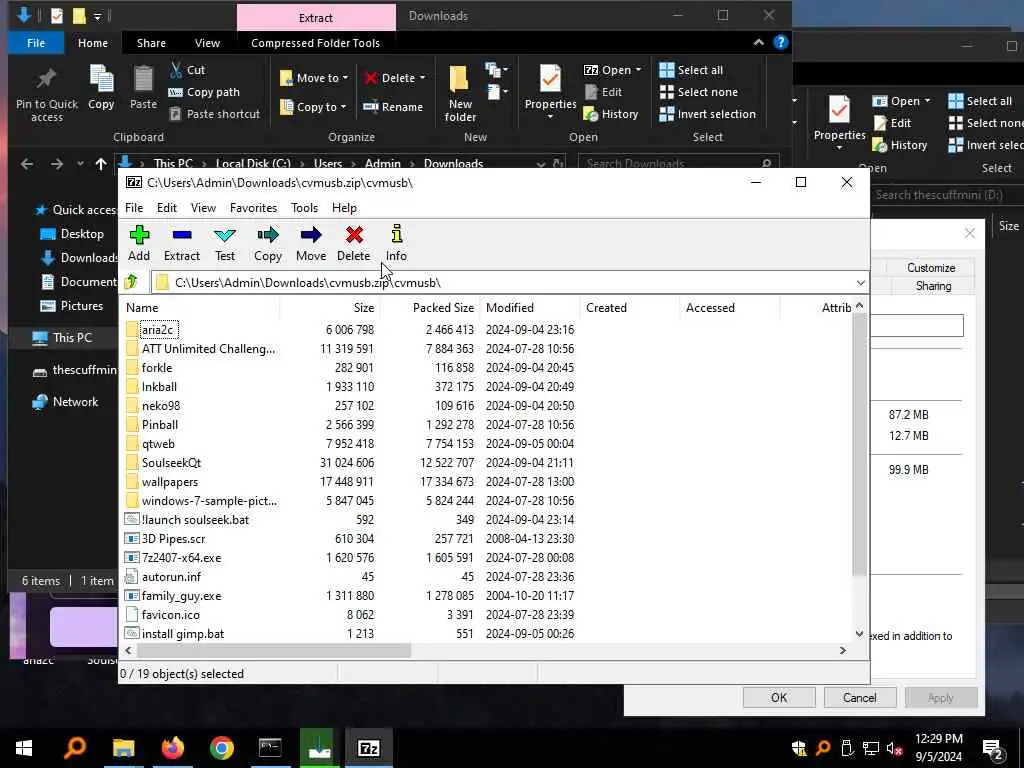Click the 7-Zip Copy toolbar icon
The width and height of the screenshot is (1024, 768).
[268, 244]
